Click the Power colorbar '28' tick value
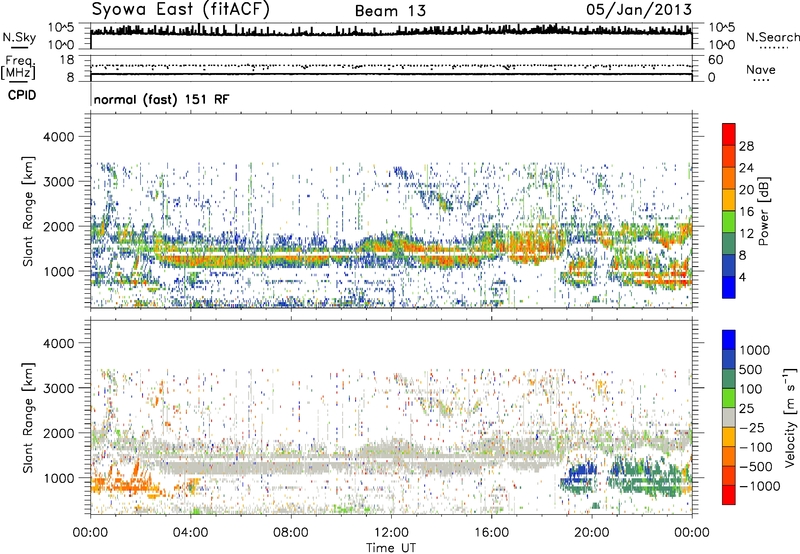This screenshot has height=554, width=800. point(746,146)
